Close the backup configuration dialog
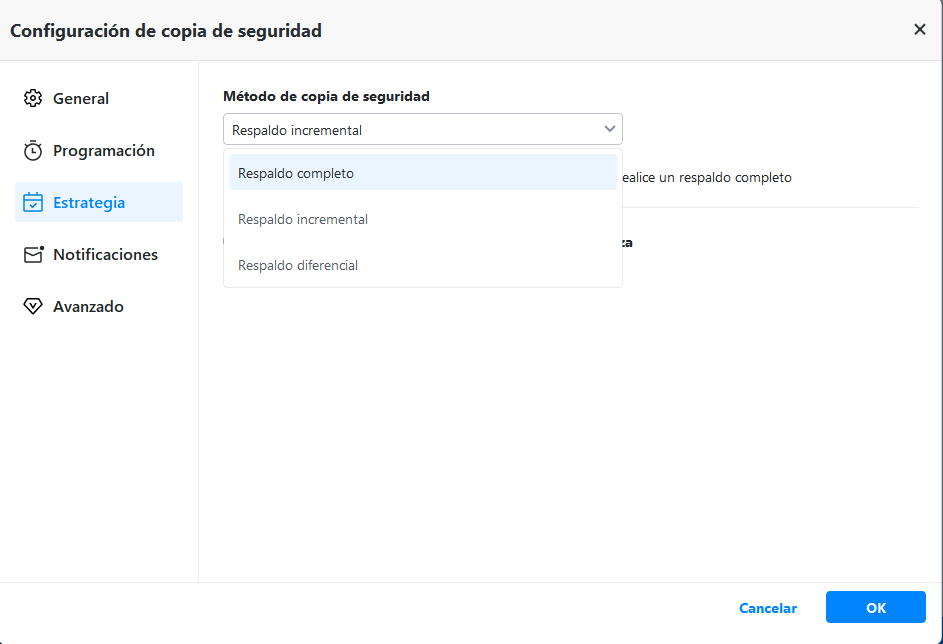This screenshot has height=644, width=943. click(x=919, y=30)
